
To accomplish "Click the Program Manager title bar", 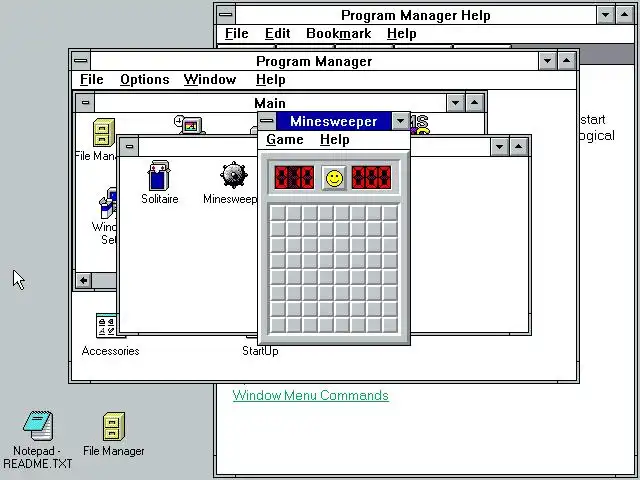I will click(x=314, y=61).
